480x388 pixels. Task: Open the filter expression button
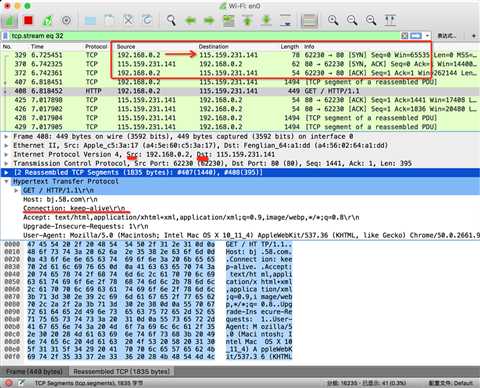[446, 36]
